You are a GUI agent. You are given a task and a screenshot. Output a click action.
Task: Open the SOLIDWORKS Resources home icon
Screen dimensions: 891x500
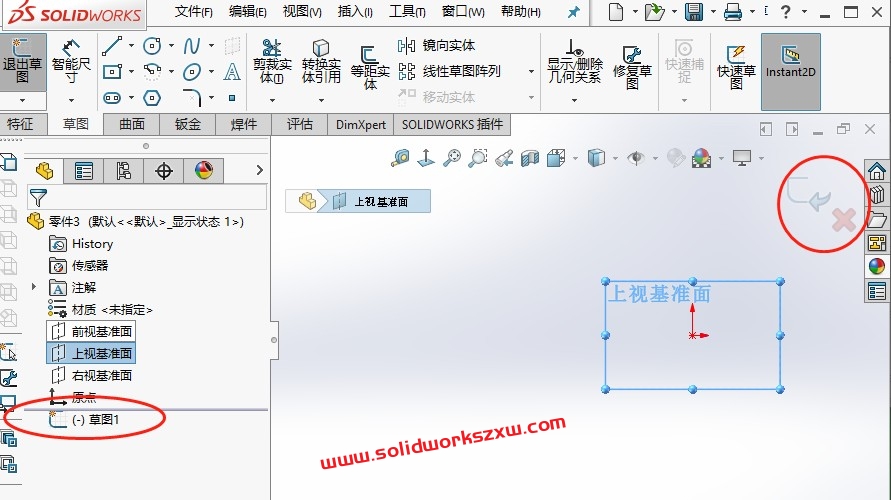877,170
